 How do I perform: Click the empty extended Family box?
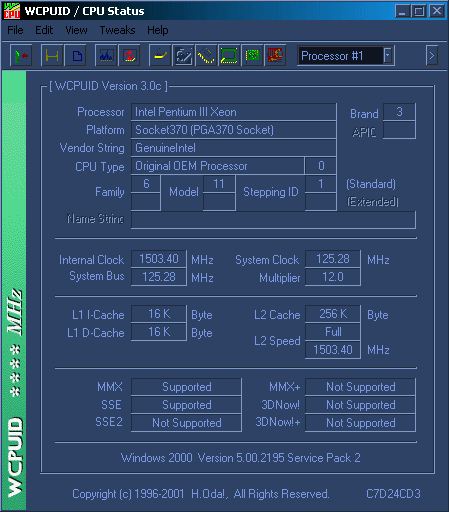pyautogui.click(x=146, y=202)
